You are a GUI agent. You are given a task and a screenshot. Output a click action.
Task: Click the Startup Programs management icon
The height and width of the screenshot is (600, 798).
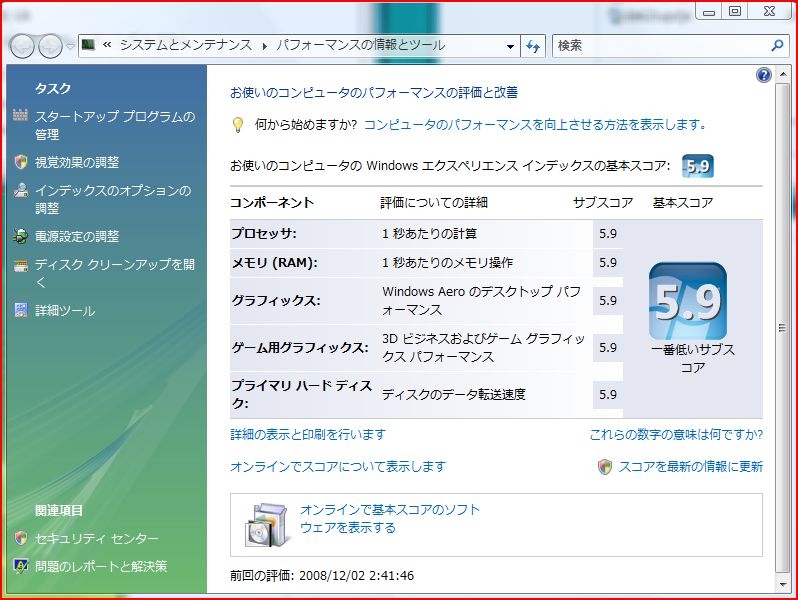pos(20,115)
